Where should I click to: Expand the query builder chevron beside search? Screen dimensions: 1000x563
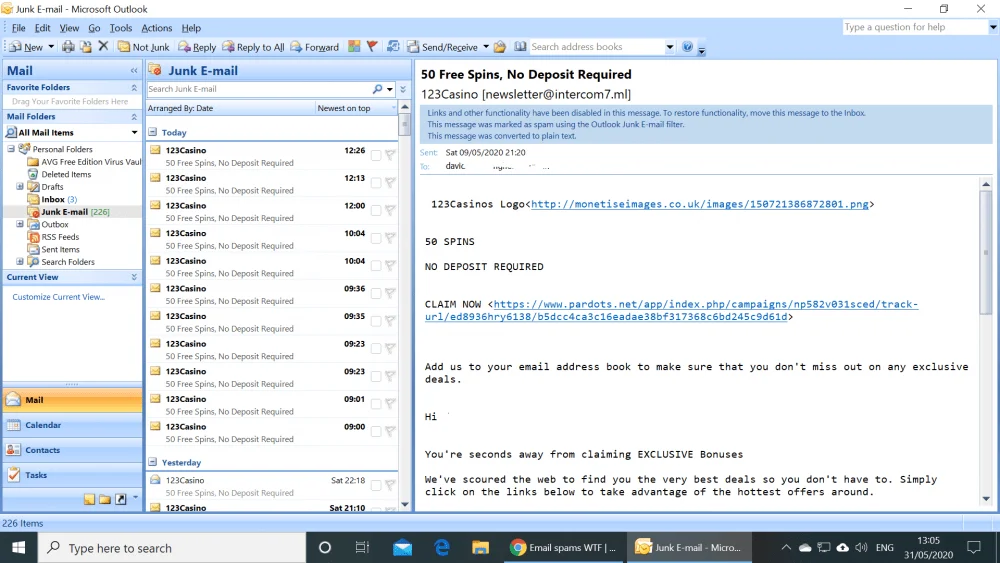click(403, 89)
